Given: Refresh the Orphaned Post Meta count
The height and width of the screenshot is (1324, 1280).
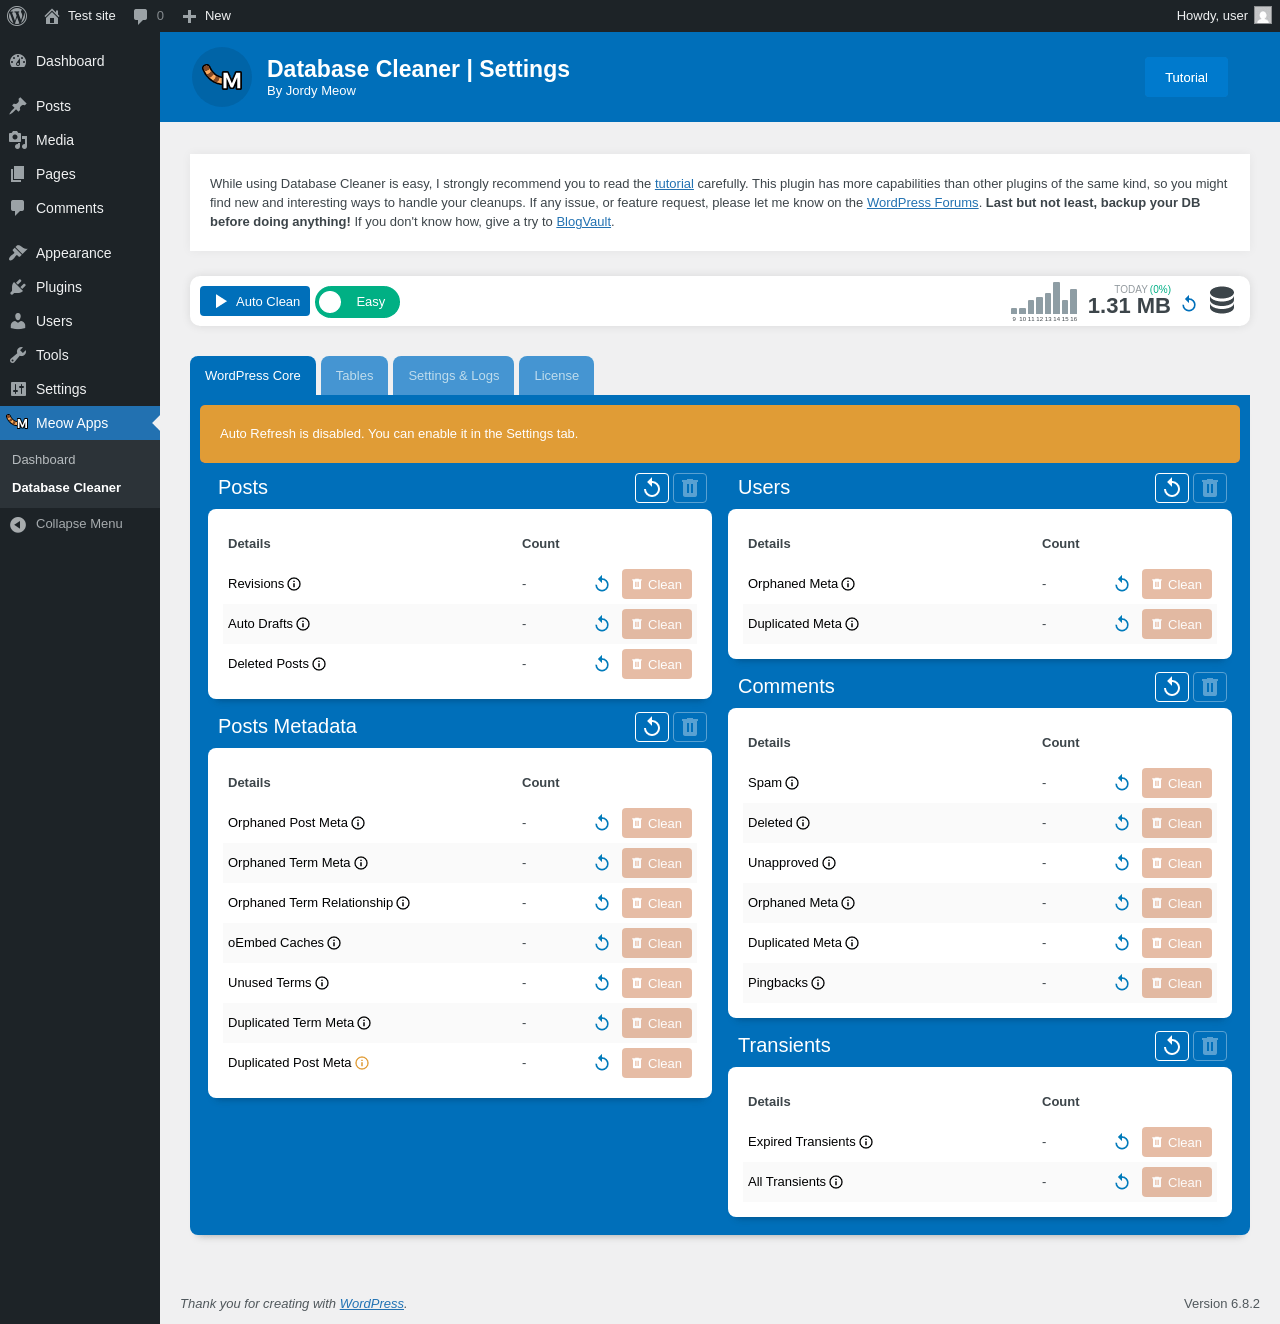Looking at the screenshot, I should (x=602, y=823).
